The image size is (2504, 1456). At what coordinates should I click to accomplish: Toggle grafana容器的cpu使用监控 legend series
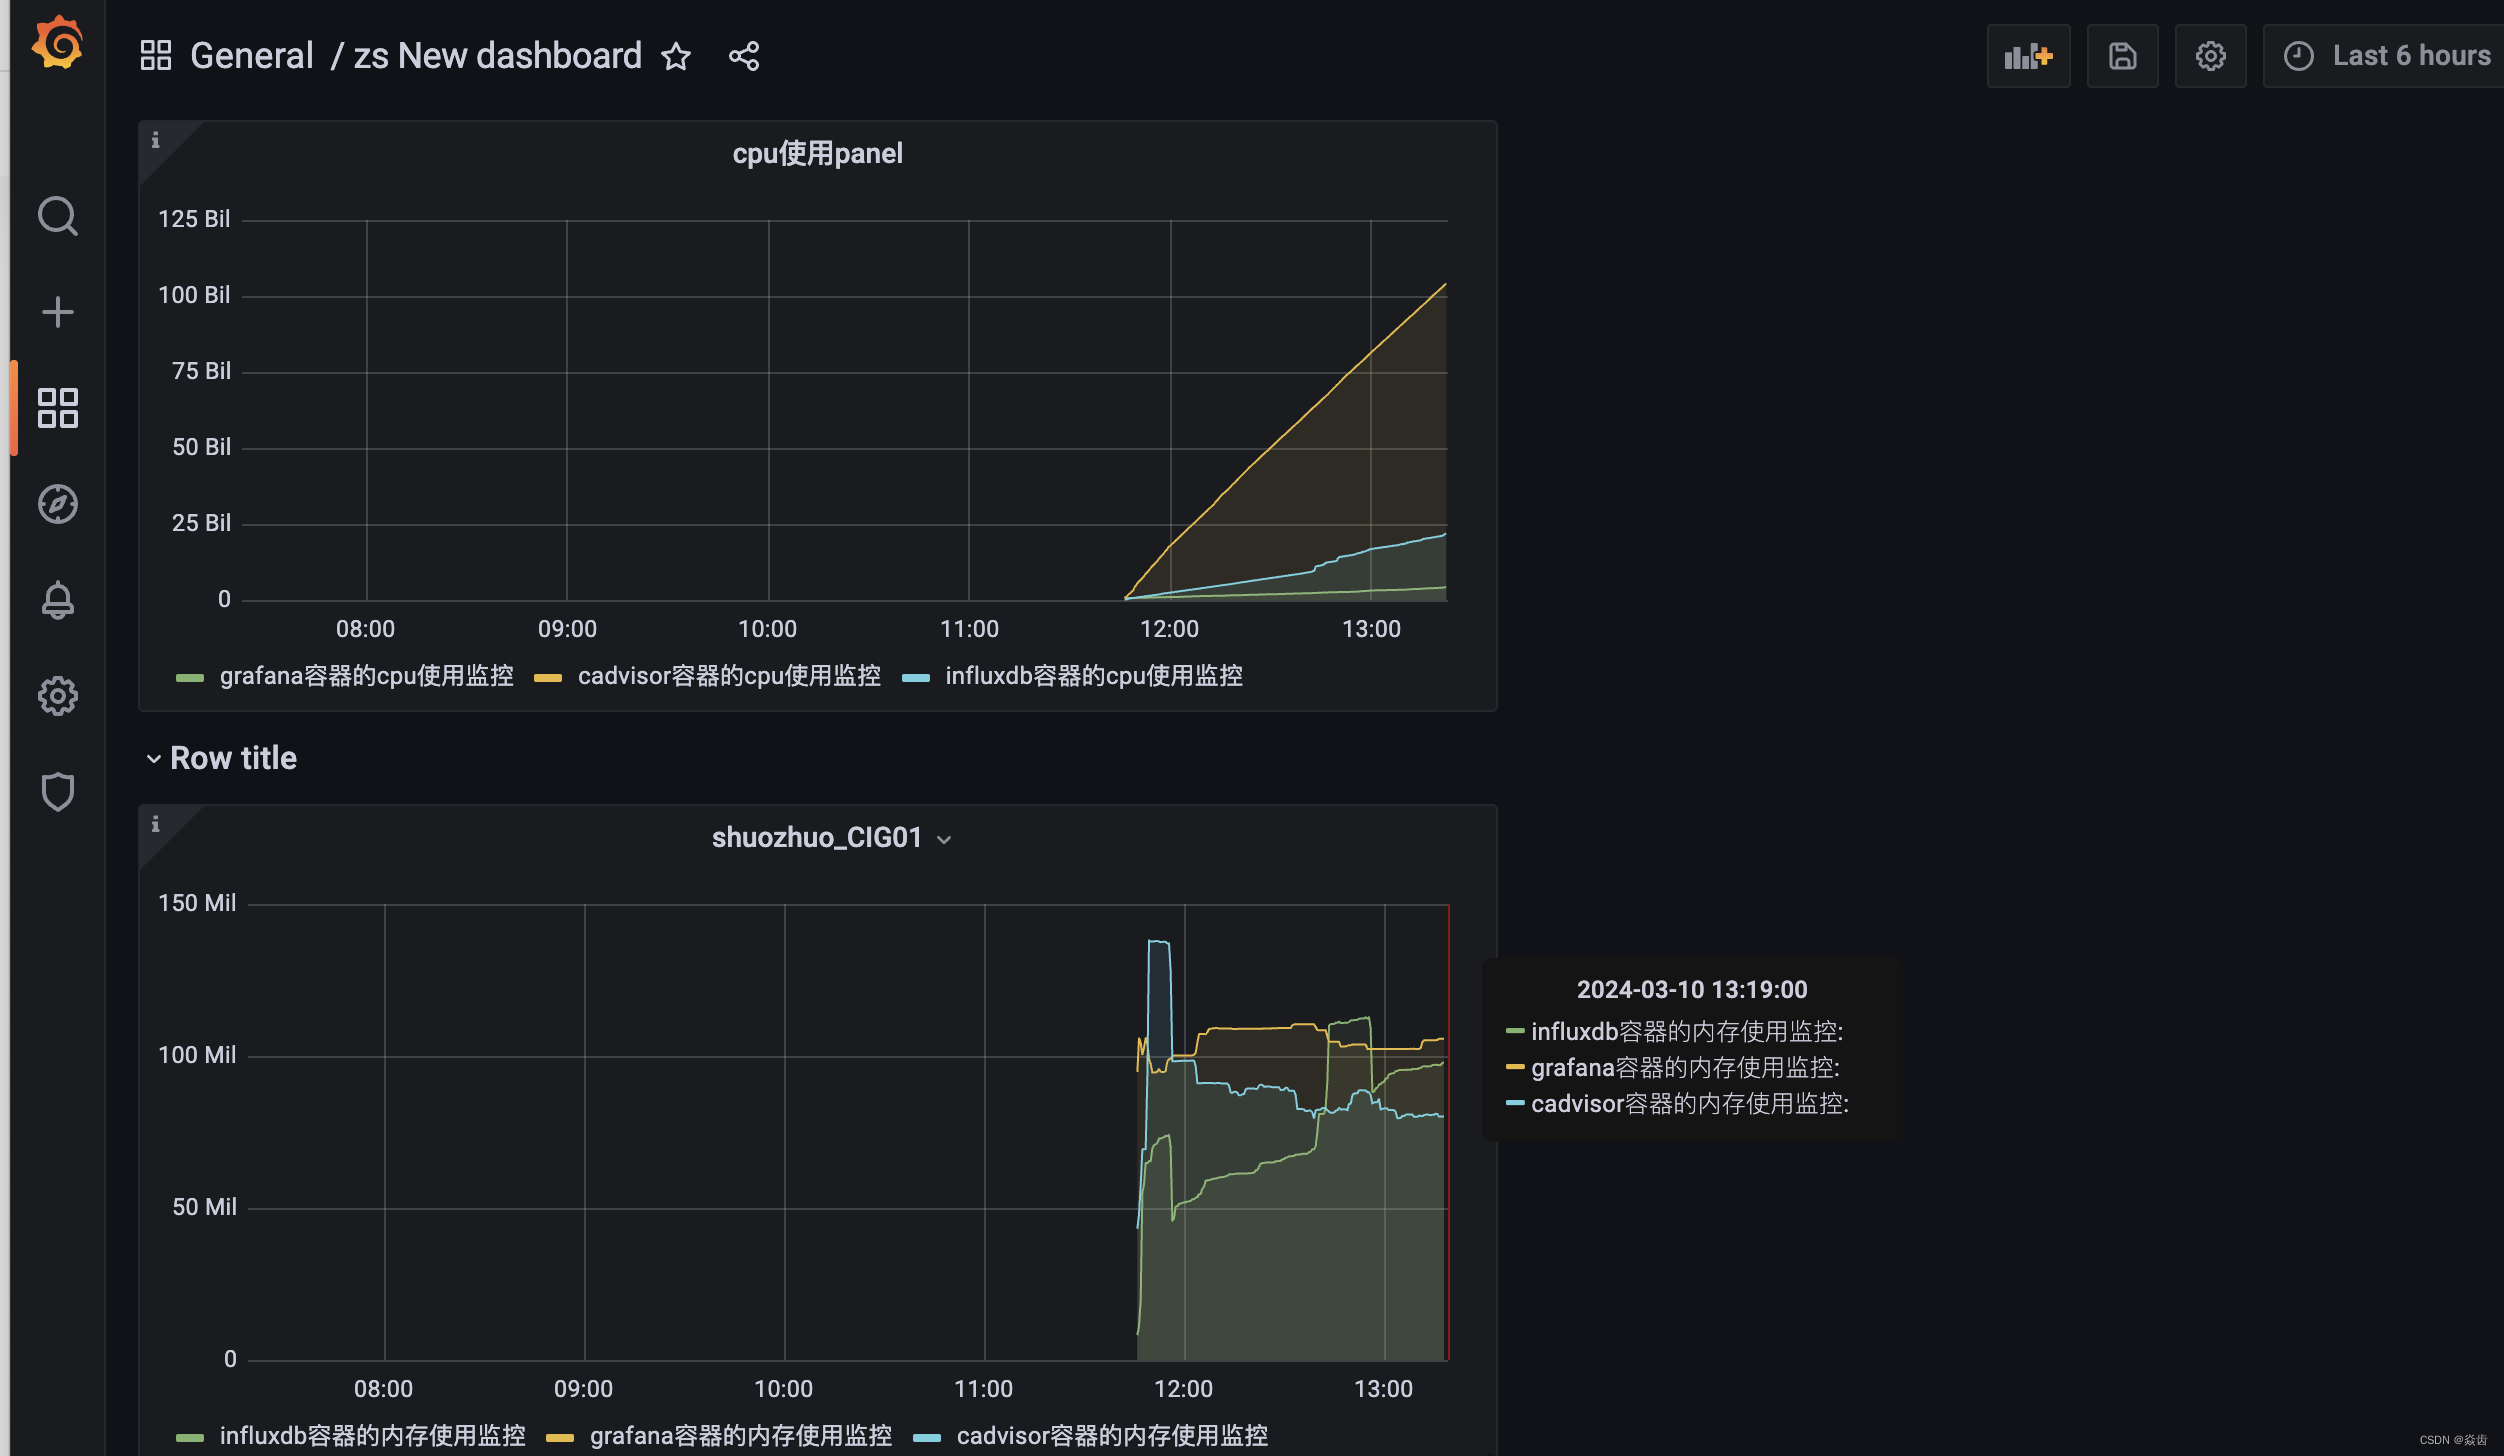366,676
